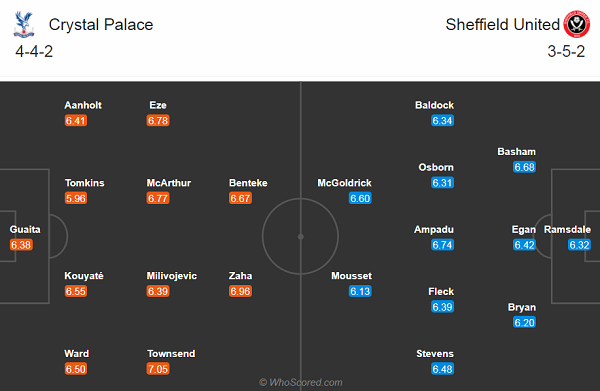Click Mousset's 6.13 rating badge
This screenshot has width=600, height=391.
tap(360, 291)
